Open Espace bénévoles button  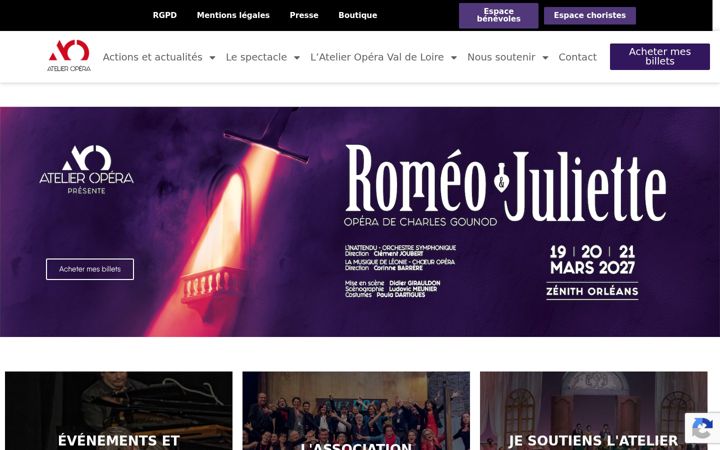point(499,16)
